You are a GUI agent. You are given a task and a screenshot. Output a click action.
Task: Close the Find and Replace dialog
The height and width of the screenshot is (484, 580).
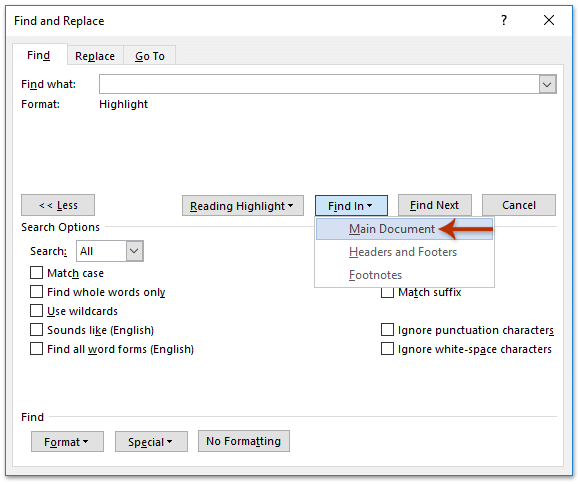tap(549, 20)
